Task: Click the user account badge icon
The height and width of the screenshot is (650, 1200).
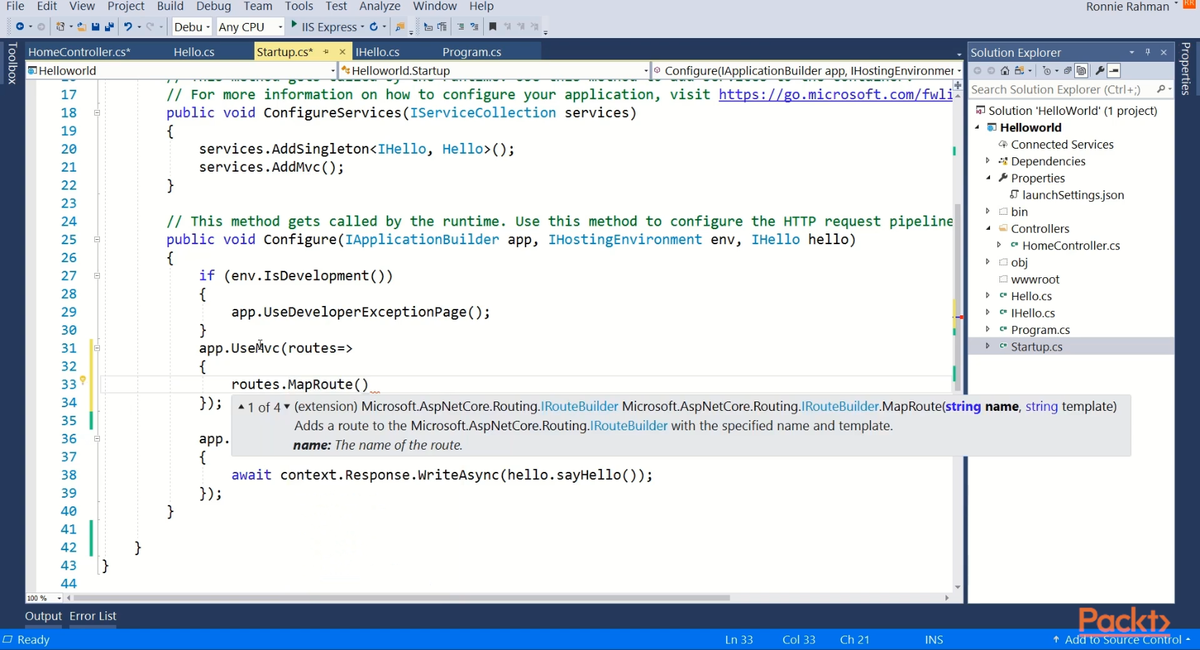Action: pos(1189,6)
